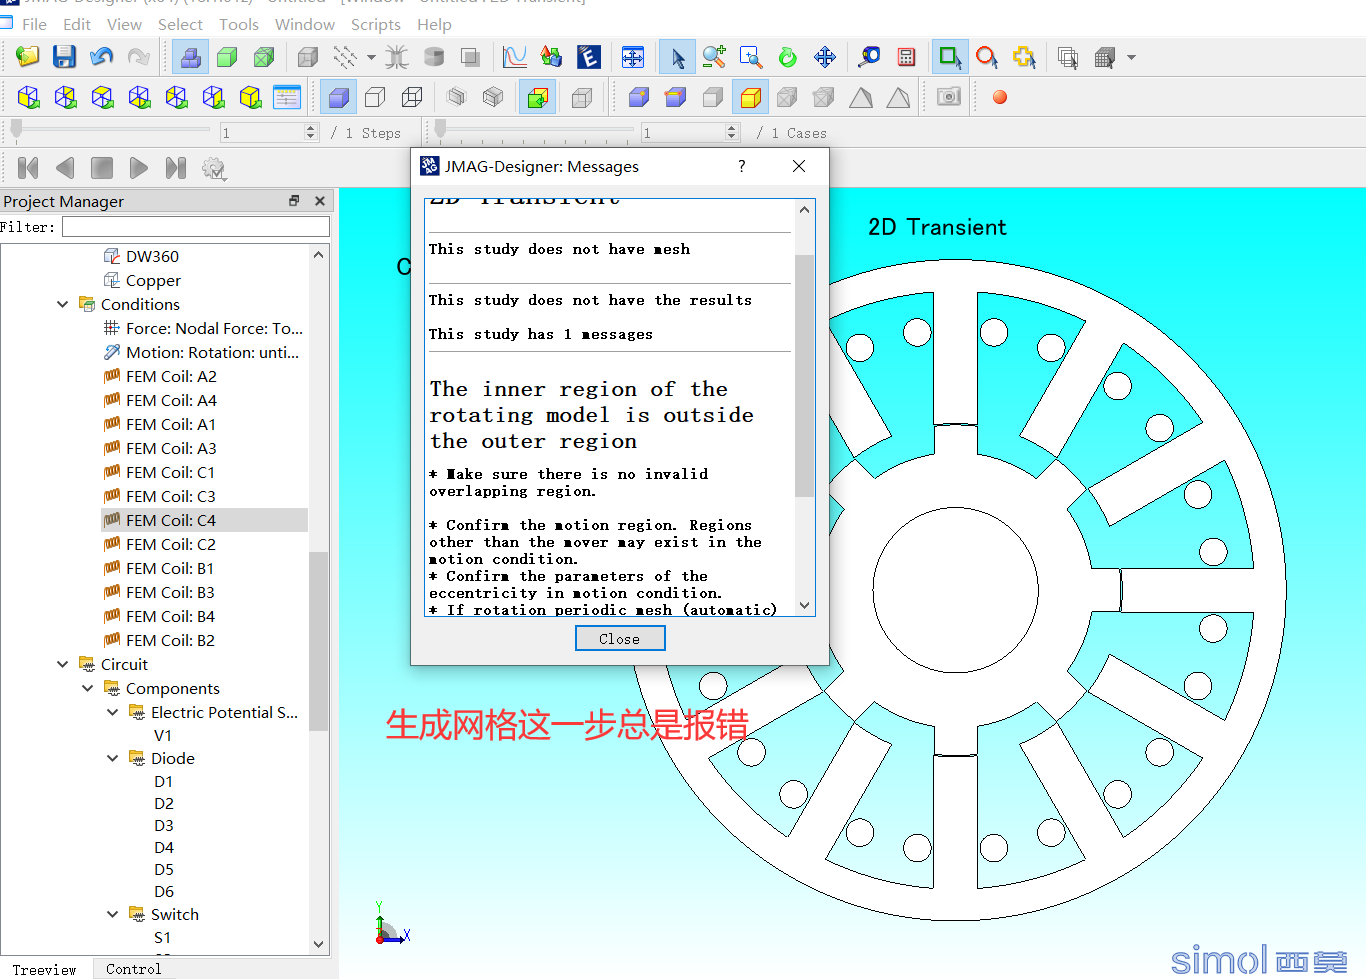Float the Project Manager panel
Screen dimensions: 1366x979
(294, 201)
